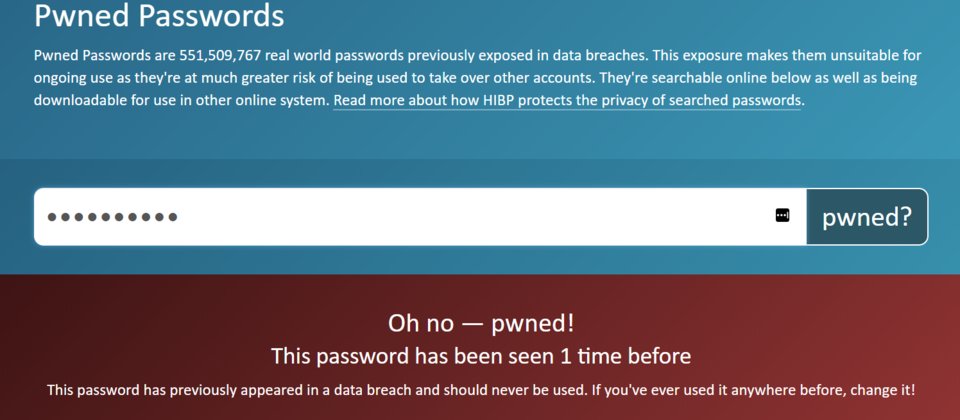Viewport: 960px width, 420px height.
Task: Click the "Pwned Passwords" page heading
Action: point(159,16)
